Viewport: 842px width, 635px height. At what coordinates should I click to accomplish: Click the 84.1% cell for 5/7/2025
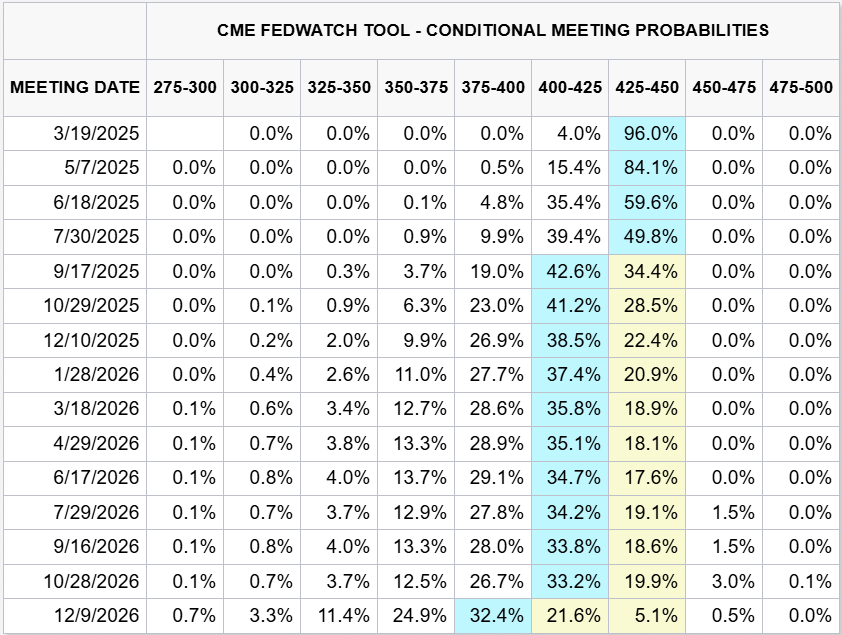[x=647, y=168]
